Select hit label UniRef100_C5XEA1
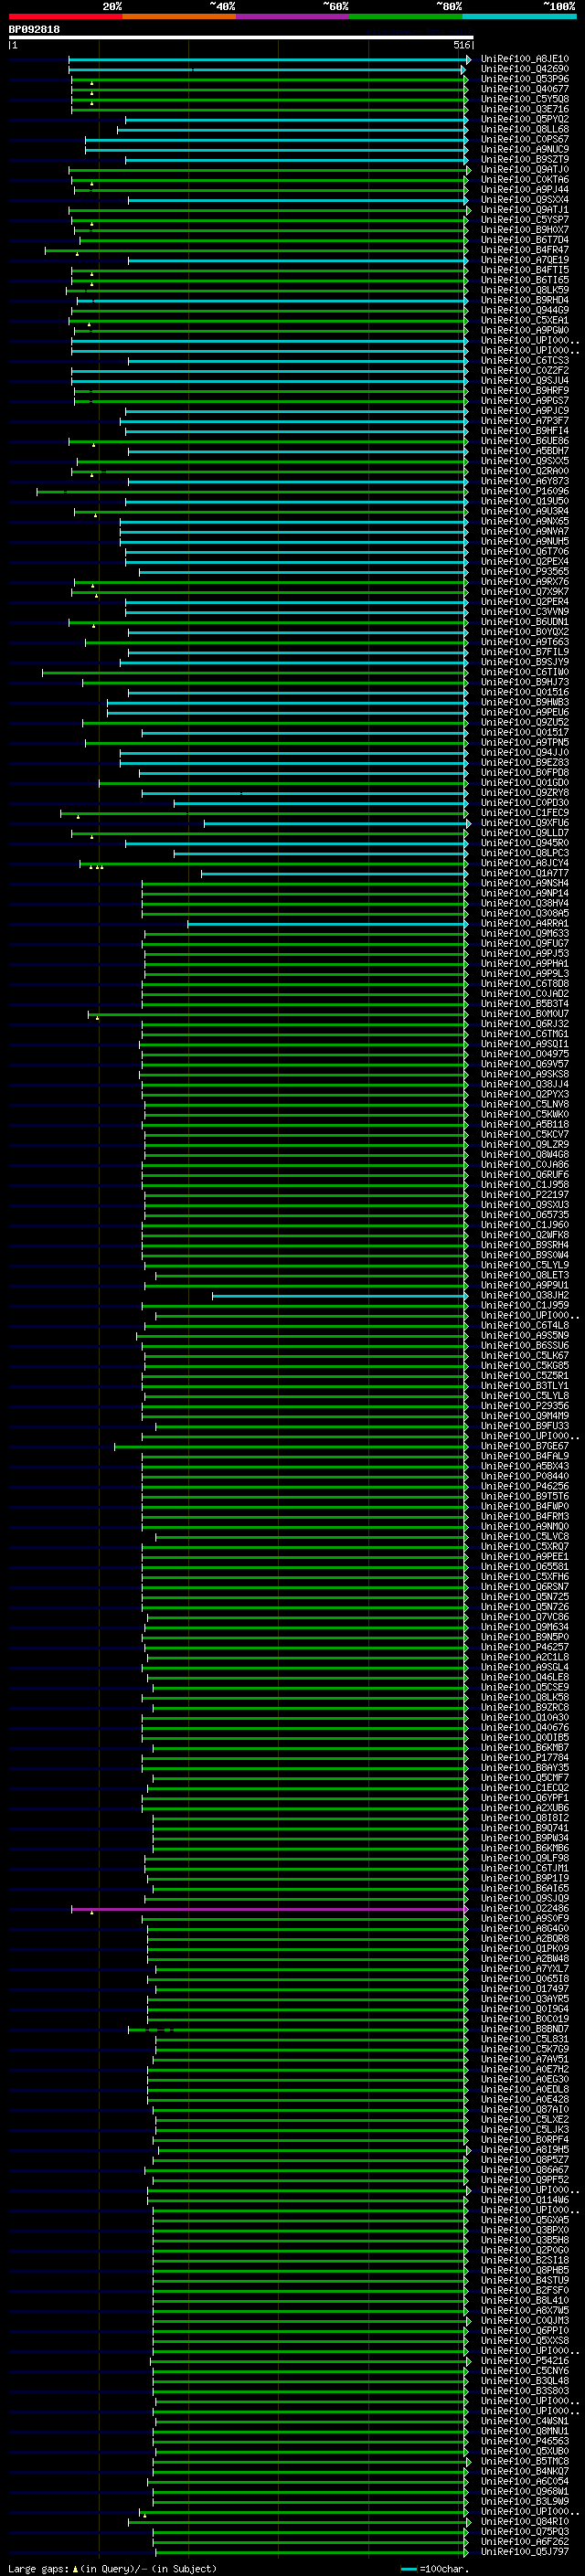 coord(525,320)
